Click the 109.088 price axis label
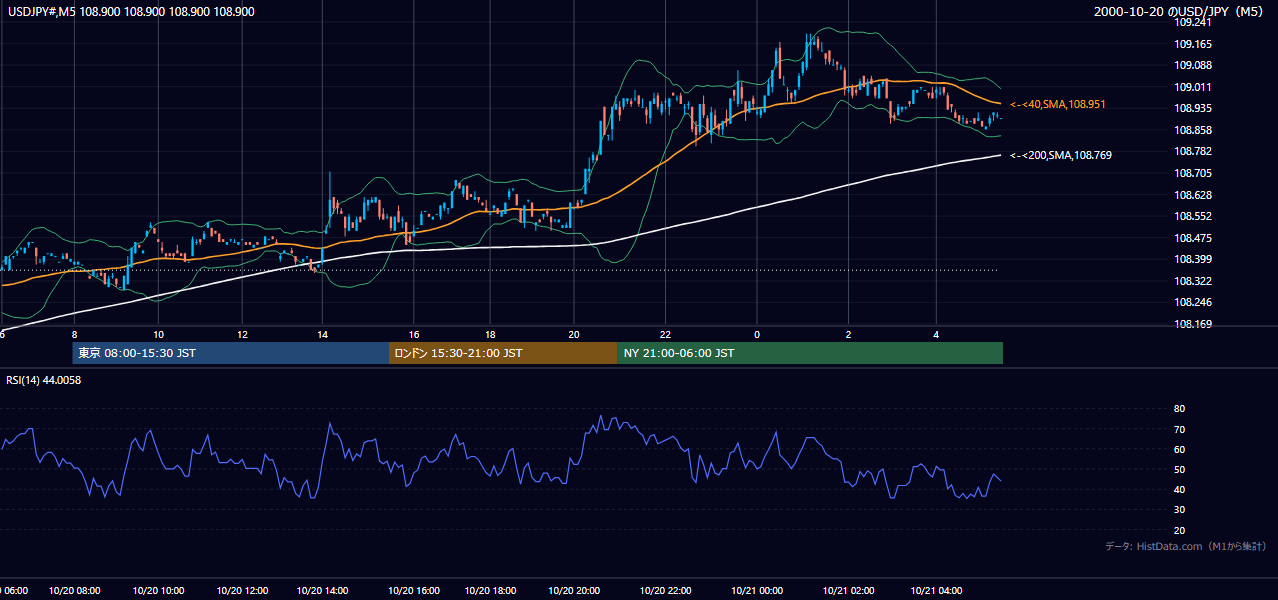 pos(1193,65)
